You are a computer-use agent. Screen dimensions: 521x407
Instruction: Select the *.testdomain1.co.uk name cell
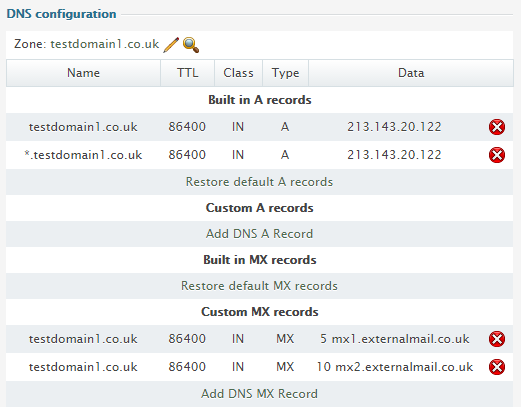(83, 155)
